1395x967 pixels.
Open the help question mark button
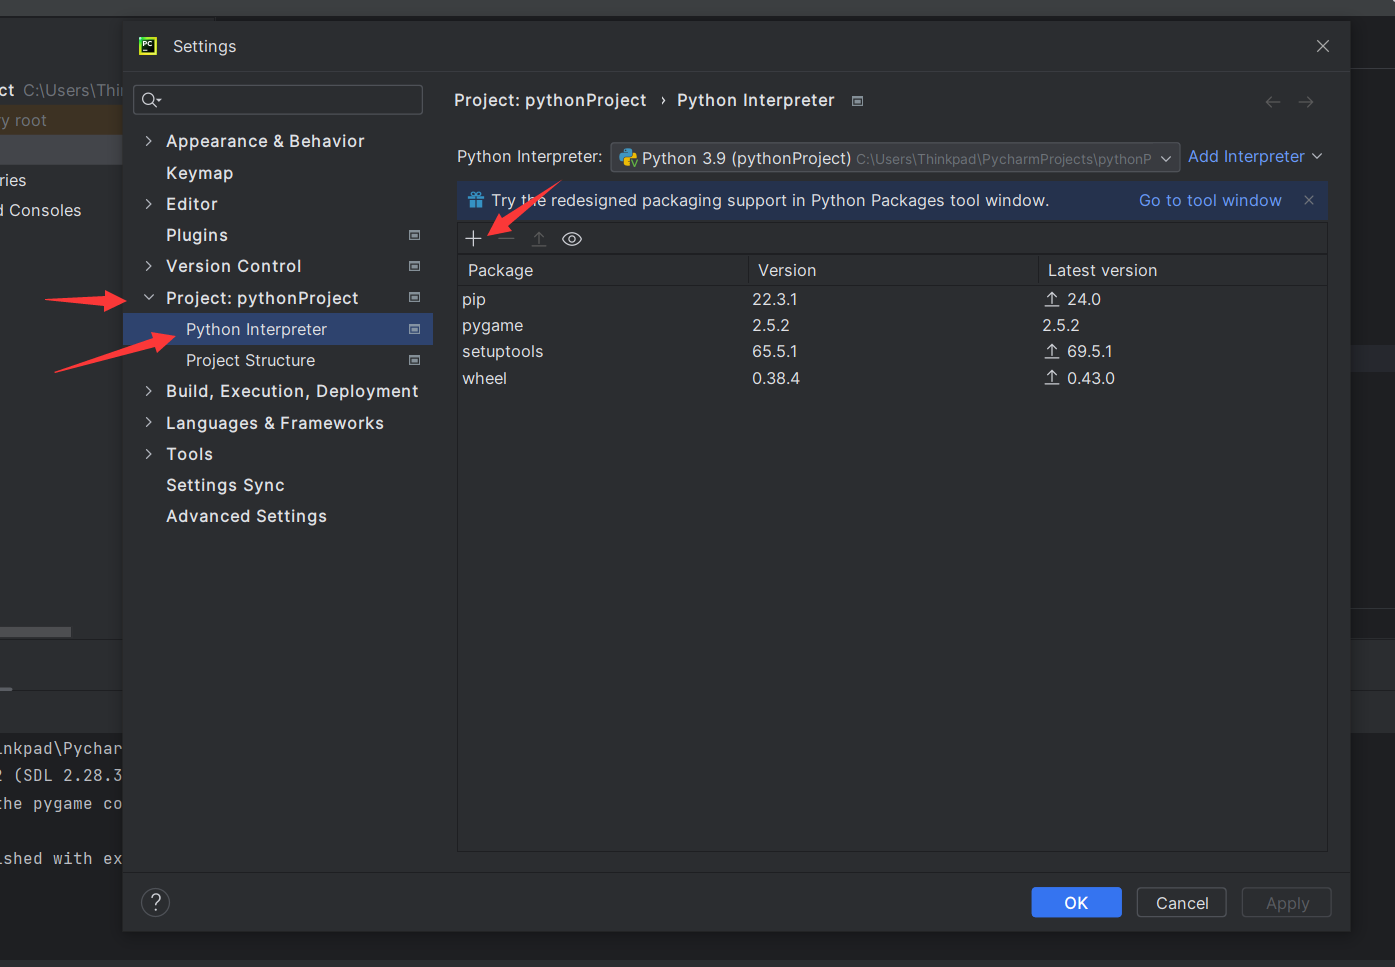point(156,903)
